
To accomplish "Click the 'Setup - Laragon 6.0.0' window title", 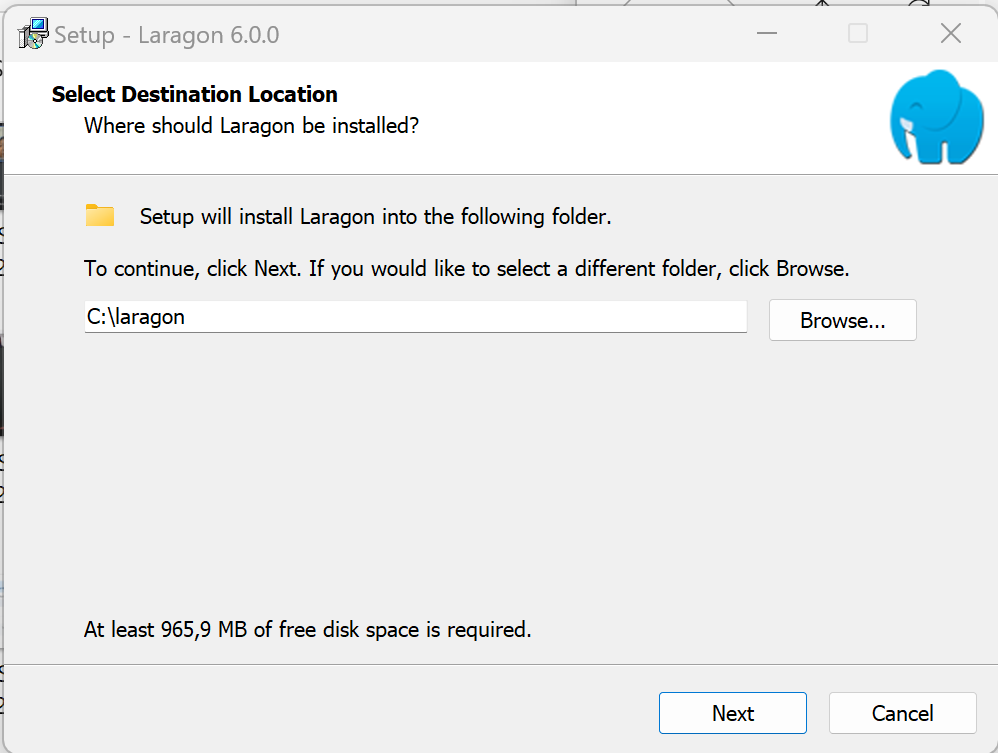I will tap(167, 35).
